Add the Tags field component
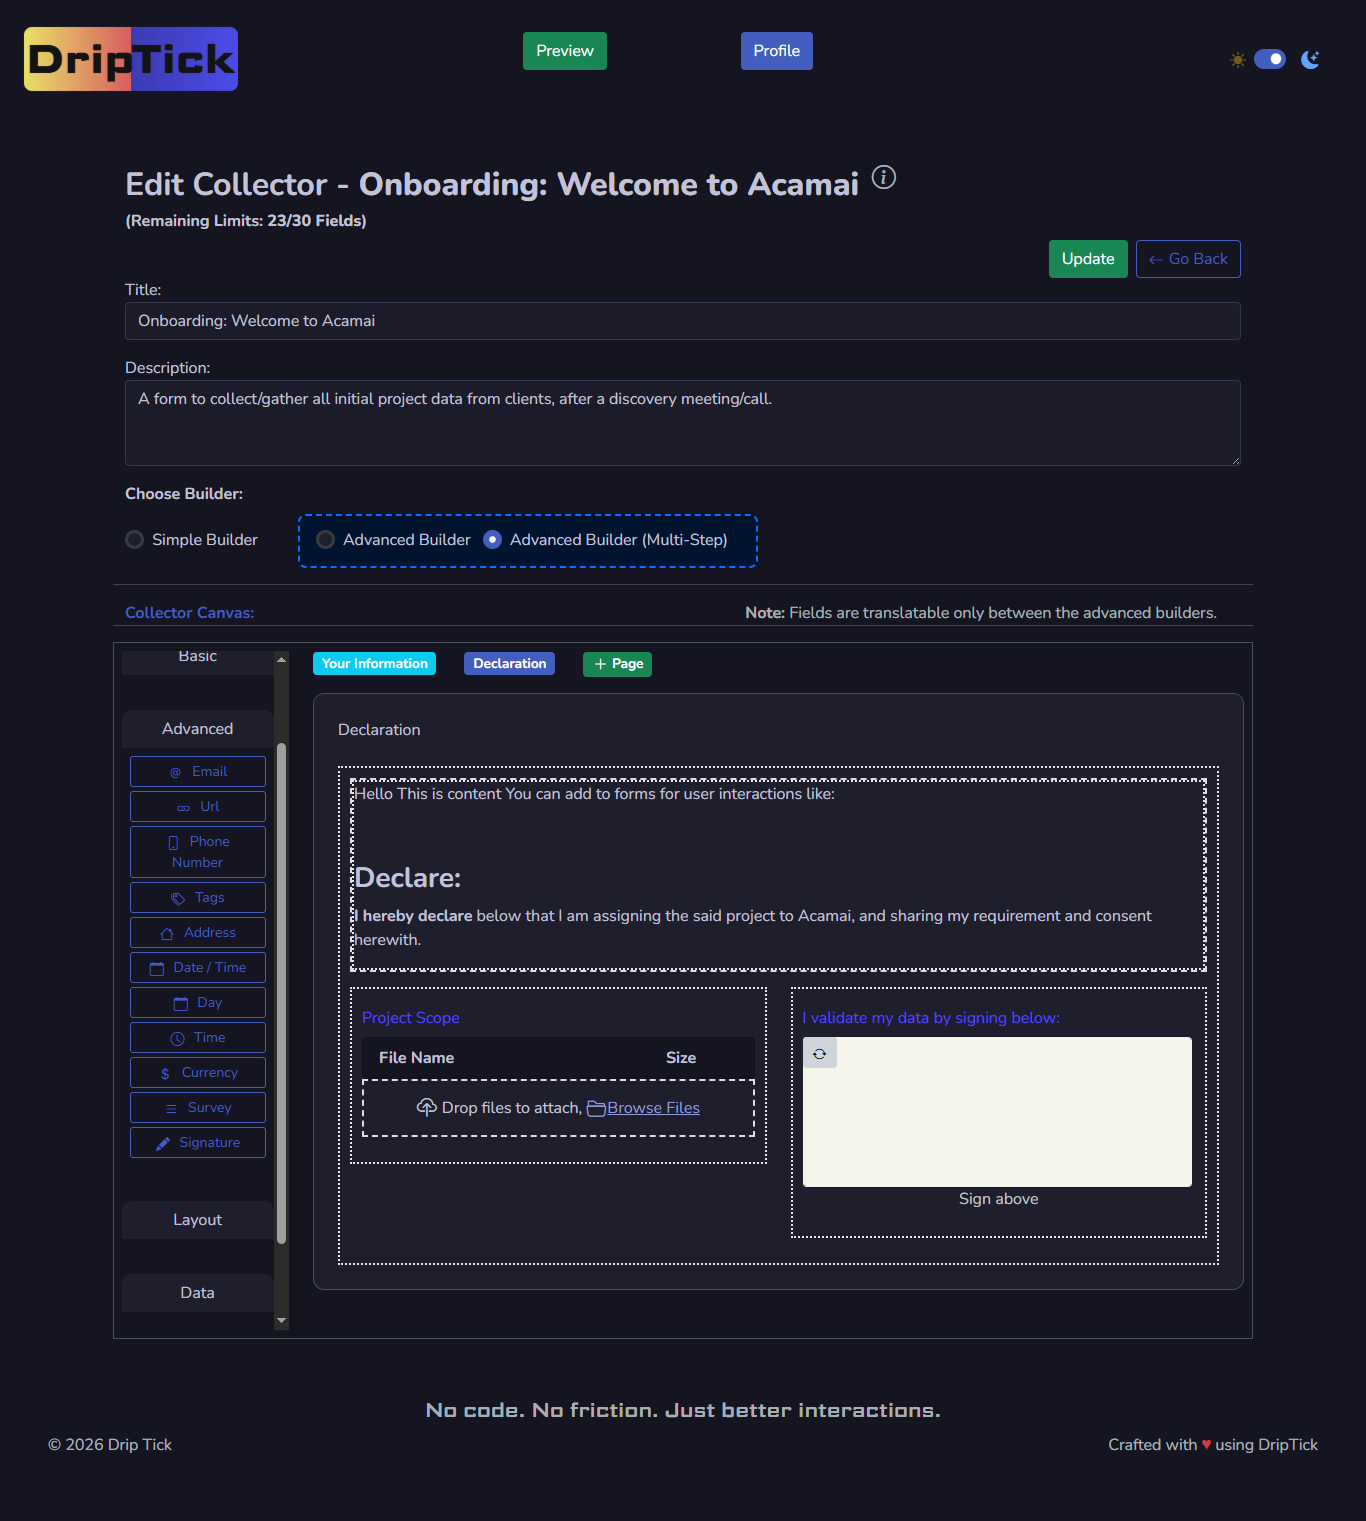The height and width of the screenshot is (1521, 1366). click(198, 898)
